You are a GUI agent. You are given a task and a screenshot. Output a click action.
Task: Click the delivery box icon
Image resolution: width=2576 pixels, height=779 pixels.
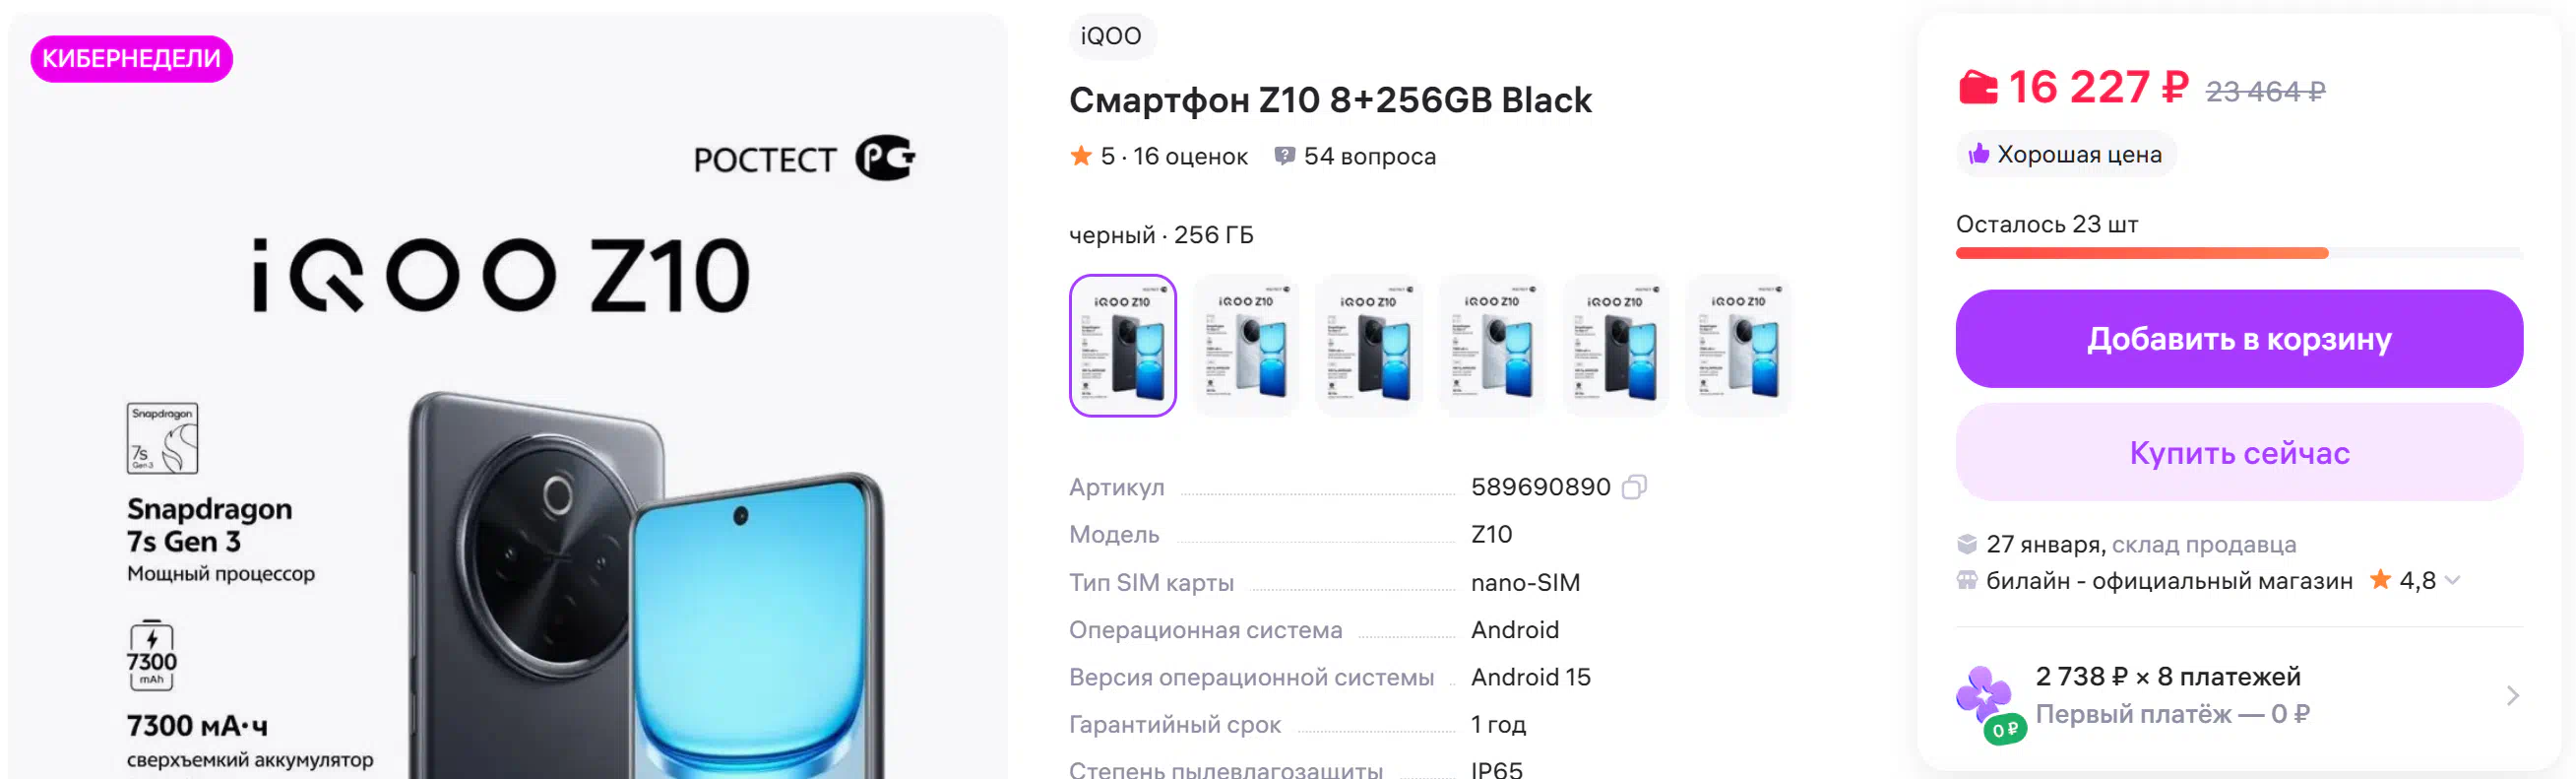tap(1966, 544)
